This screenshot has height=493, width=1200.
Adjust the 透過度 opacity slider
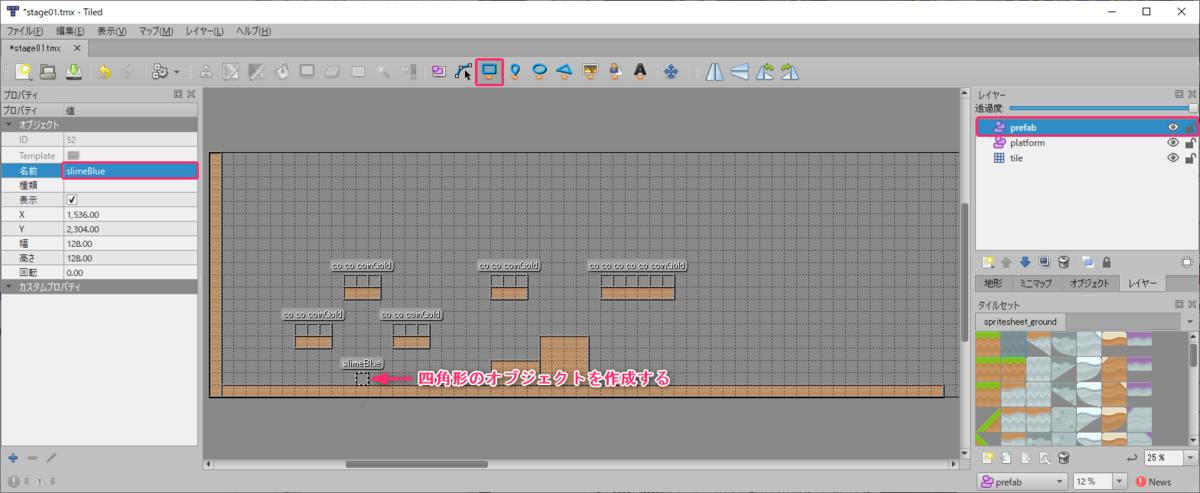coord(1103,107)
